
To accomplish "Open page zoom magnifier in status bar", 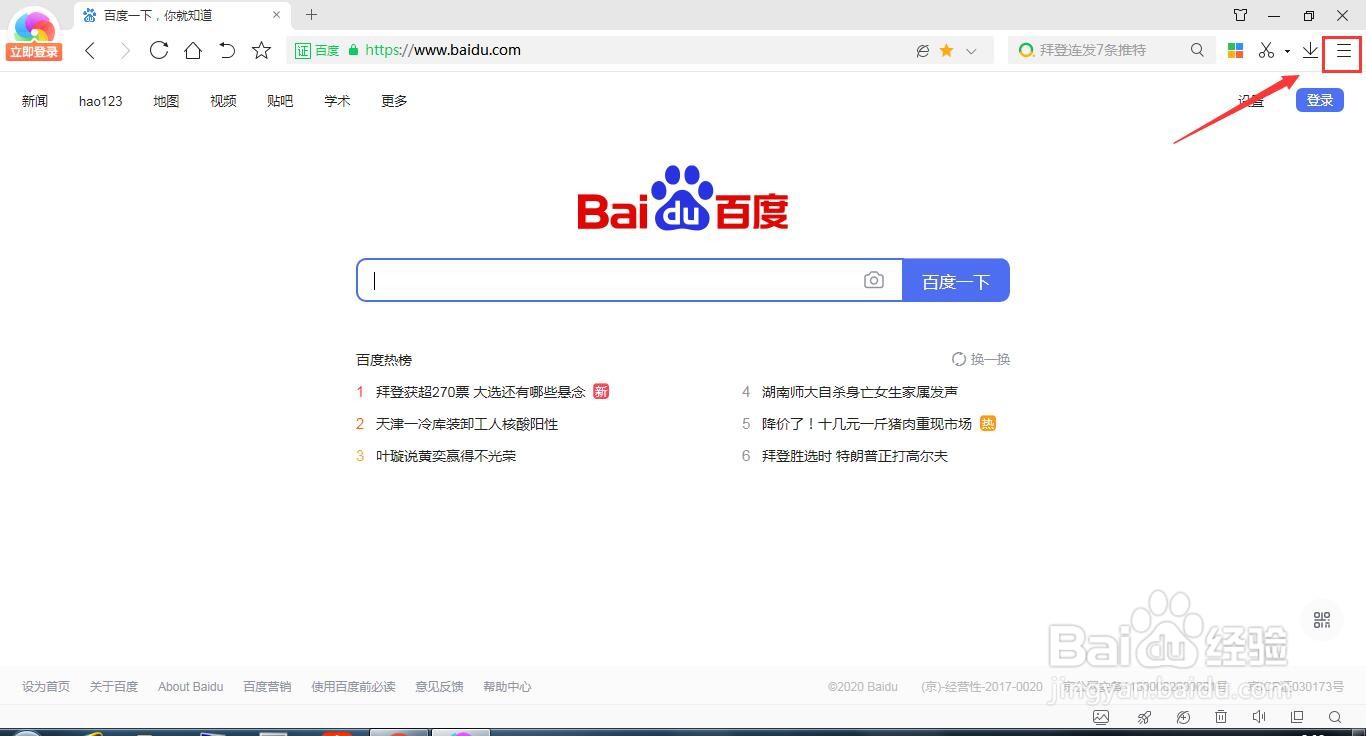I will [1335, 717].
